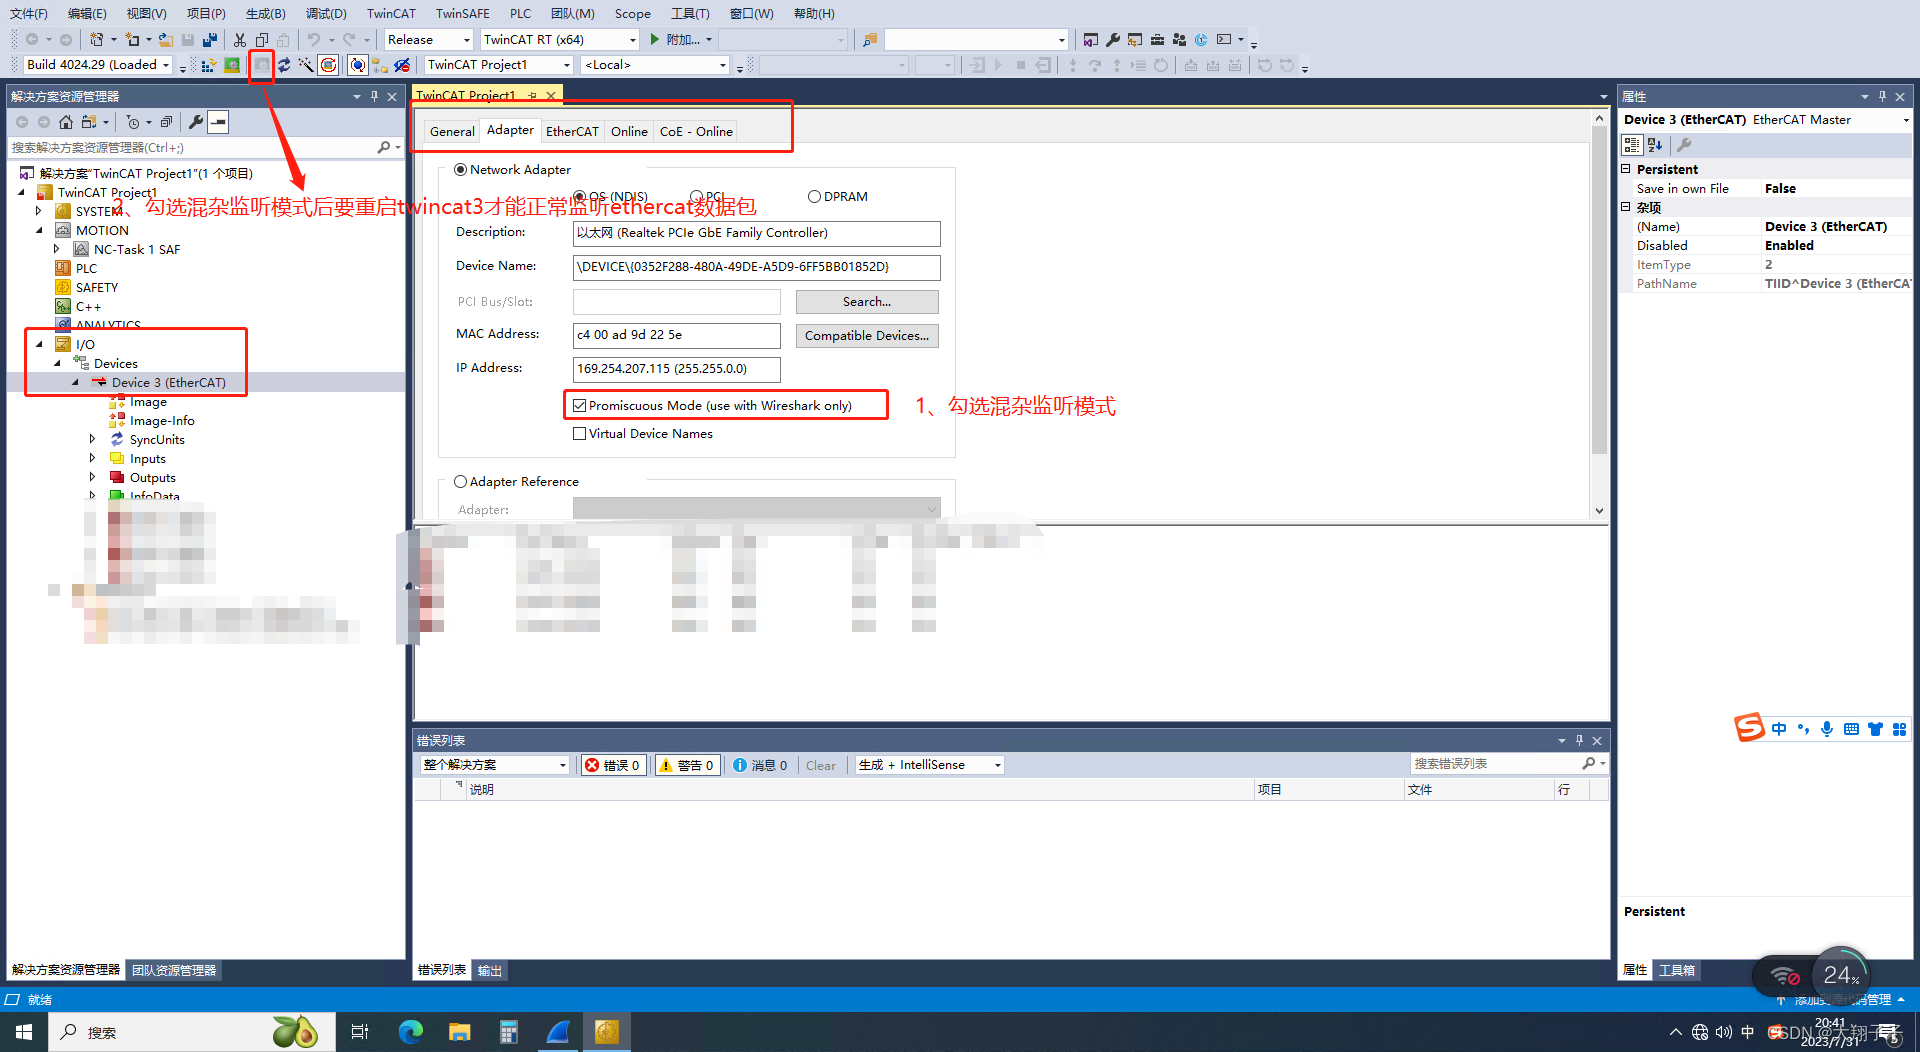This screenshot has height=1052, width=1920.
Task: Click the wrench Properties icon in top toolbar
Action: click(x=1113, y=40)
